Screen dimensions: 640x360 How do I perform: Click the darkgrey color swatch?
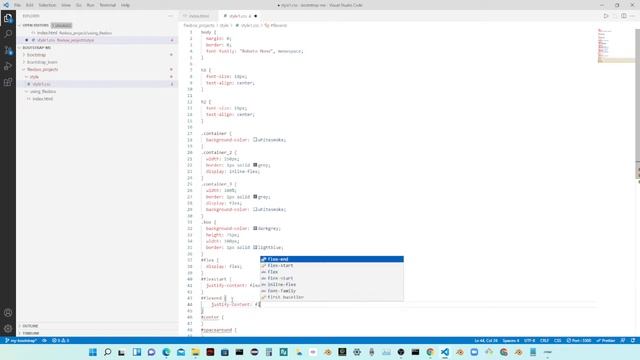coord(255,228)
